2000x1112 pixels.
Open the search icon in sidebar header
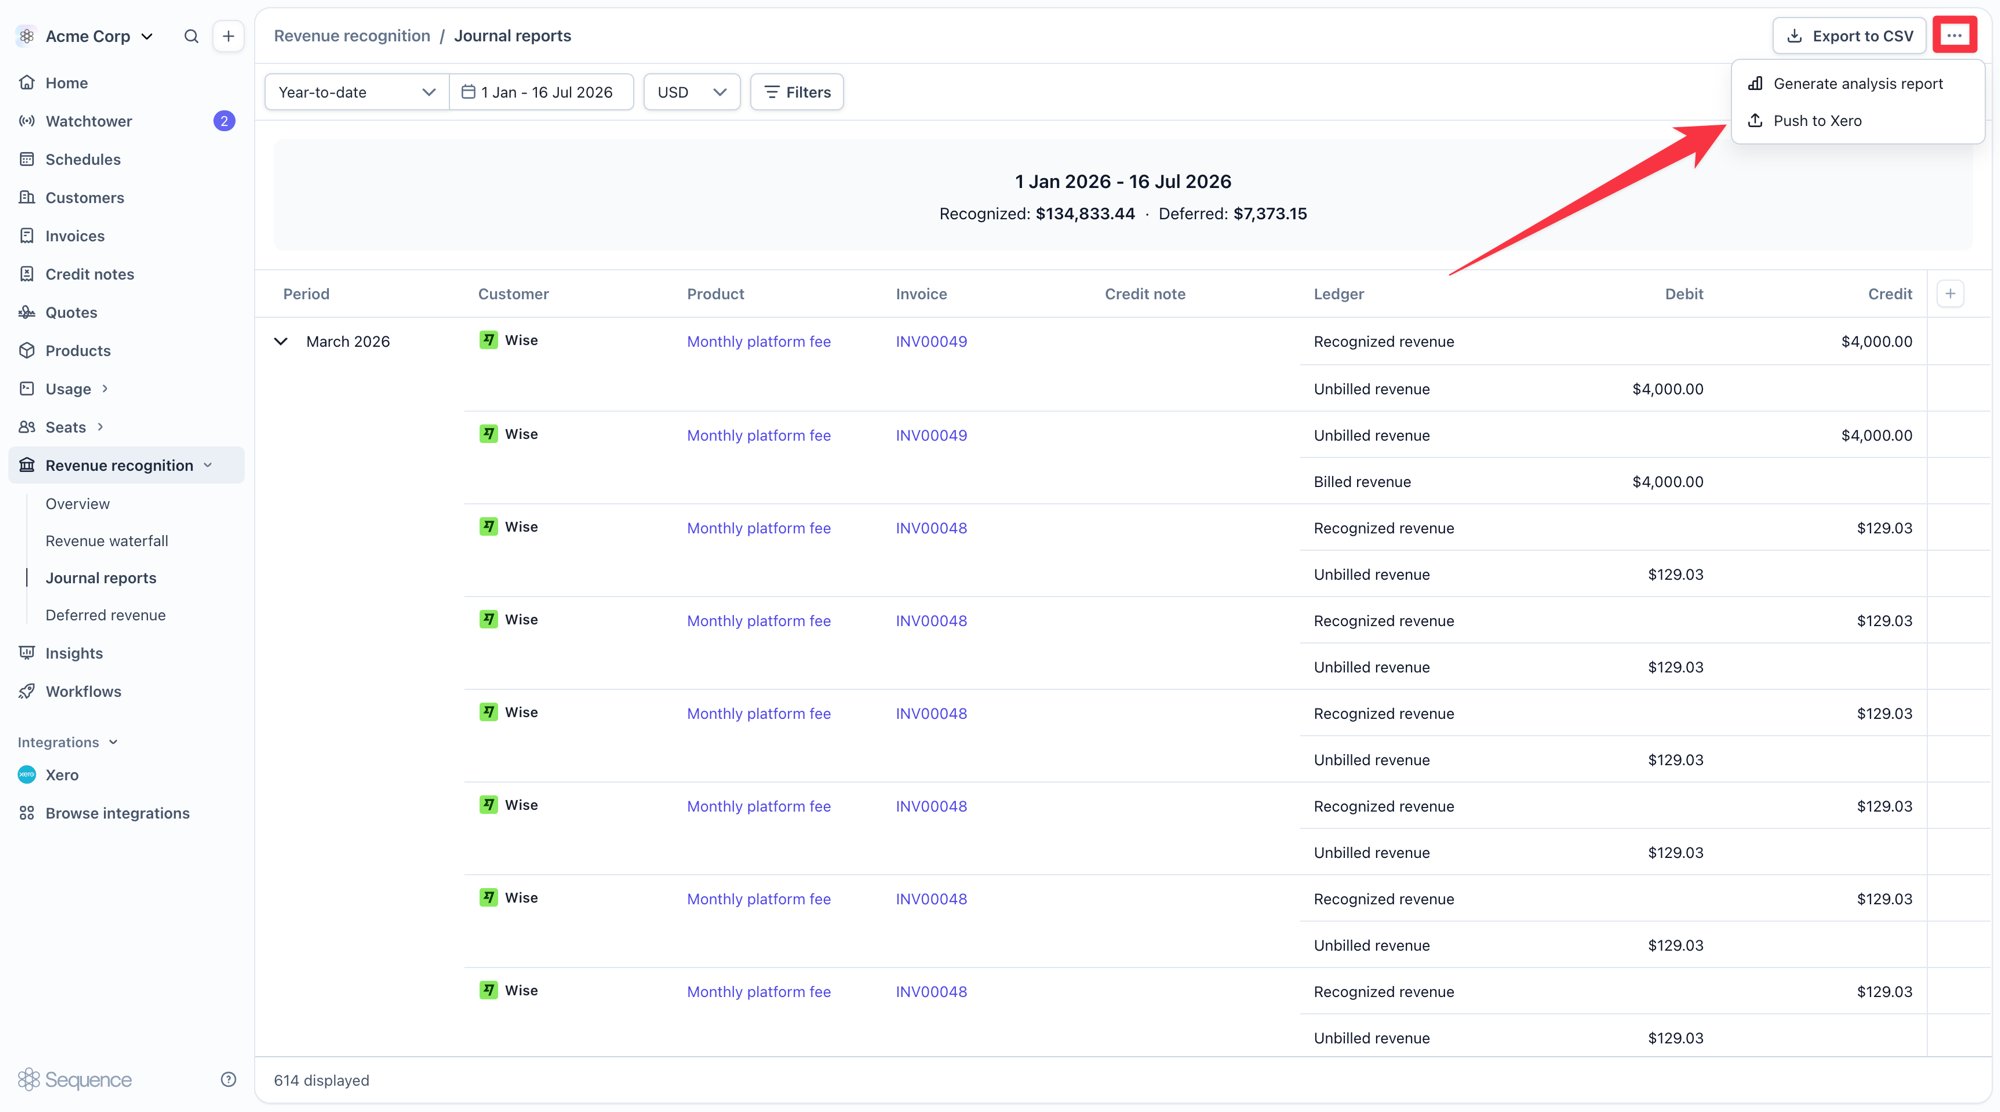tap(191, 36)
